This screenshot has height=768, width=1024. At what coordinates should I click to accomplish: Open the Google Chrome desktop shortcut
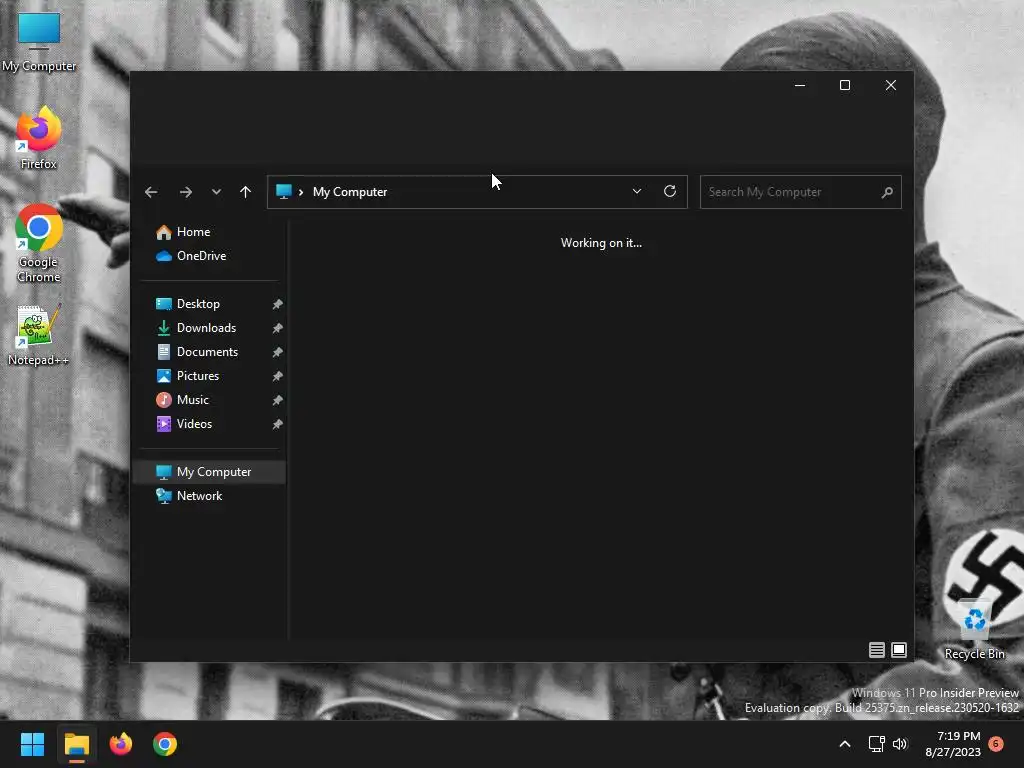tap(39, 243)
